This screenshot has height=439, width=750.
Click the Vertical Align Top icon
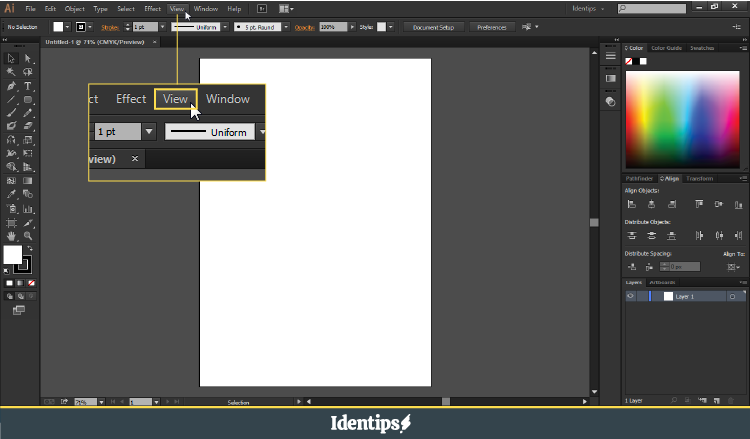[697, 204]
